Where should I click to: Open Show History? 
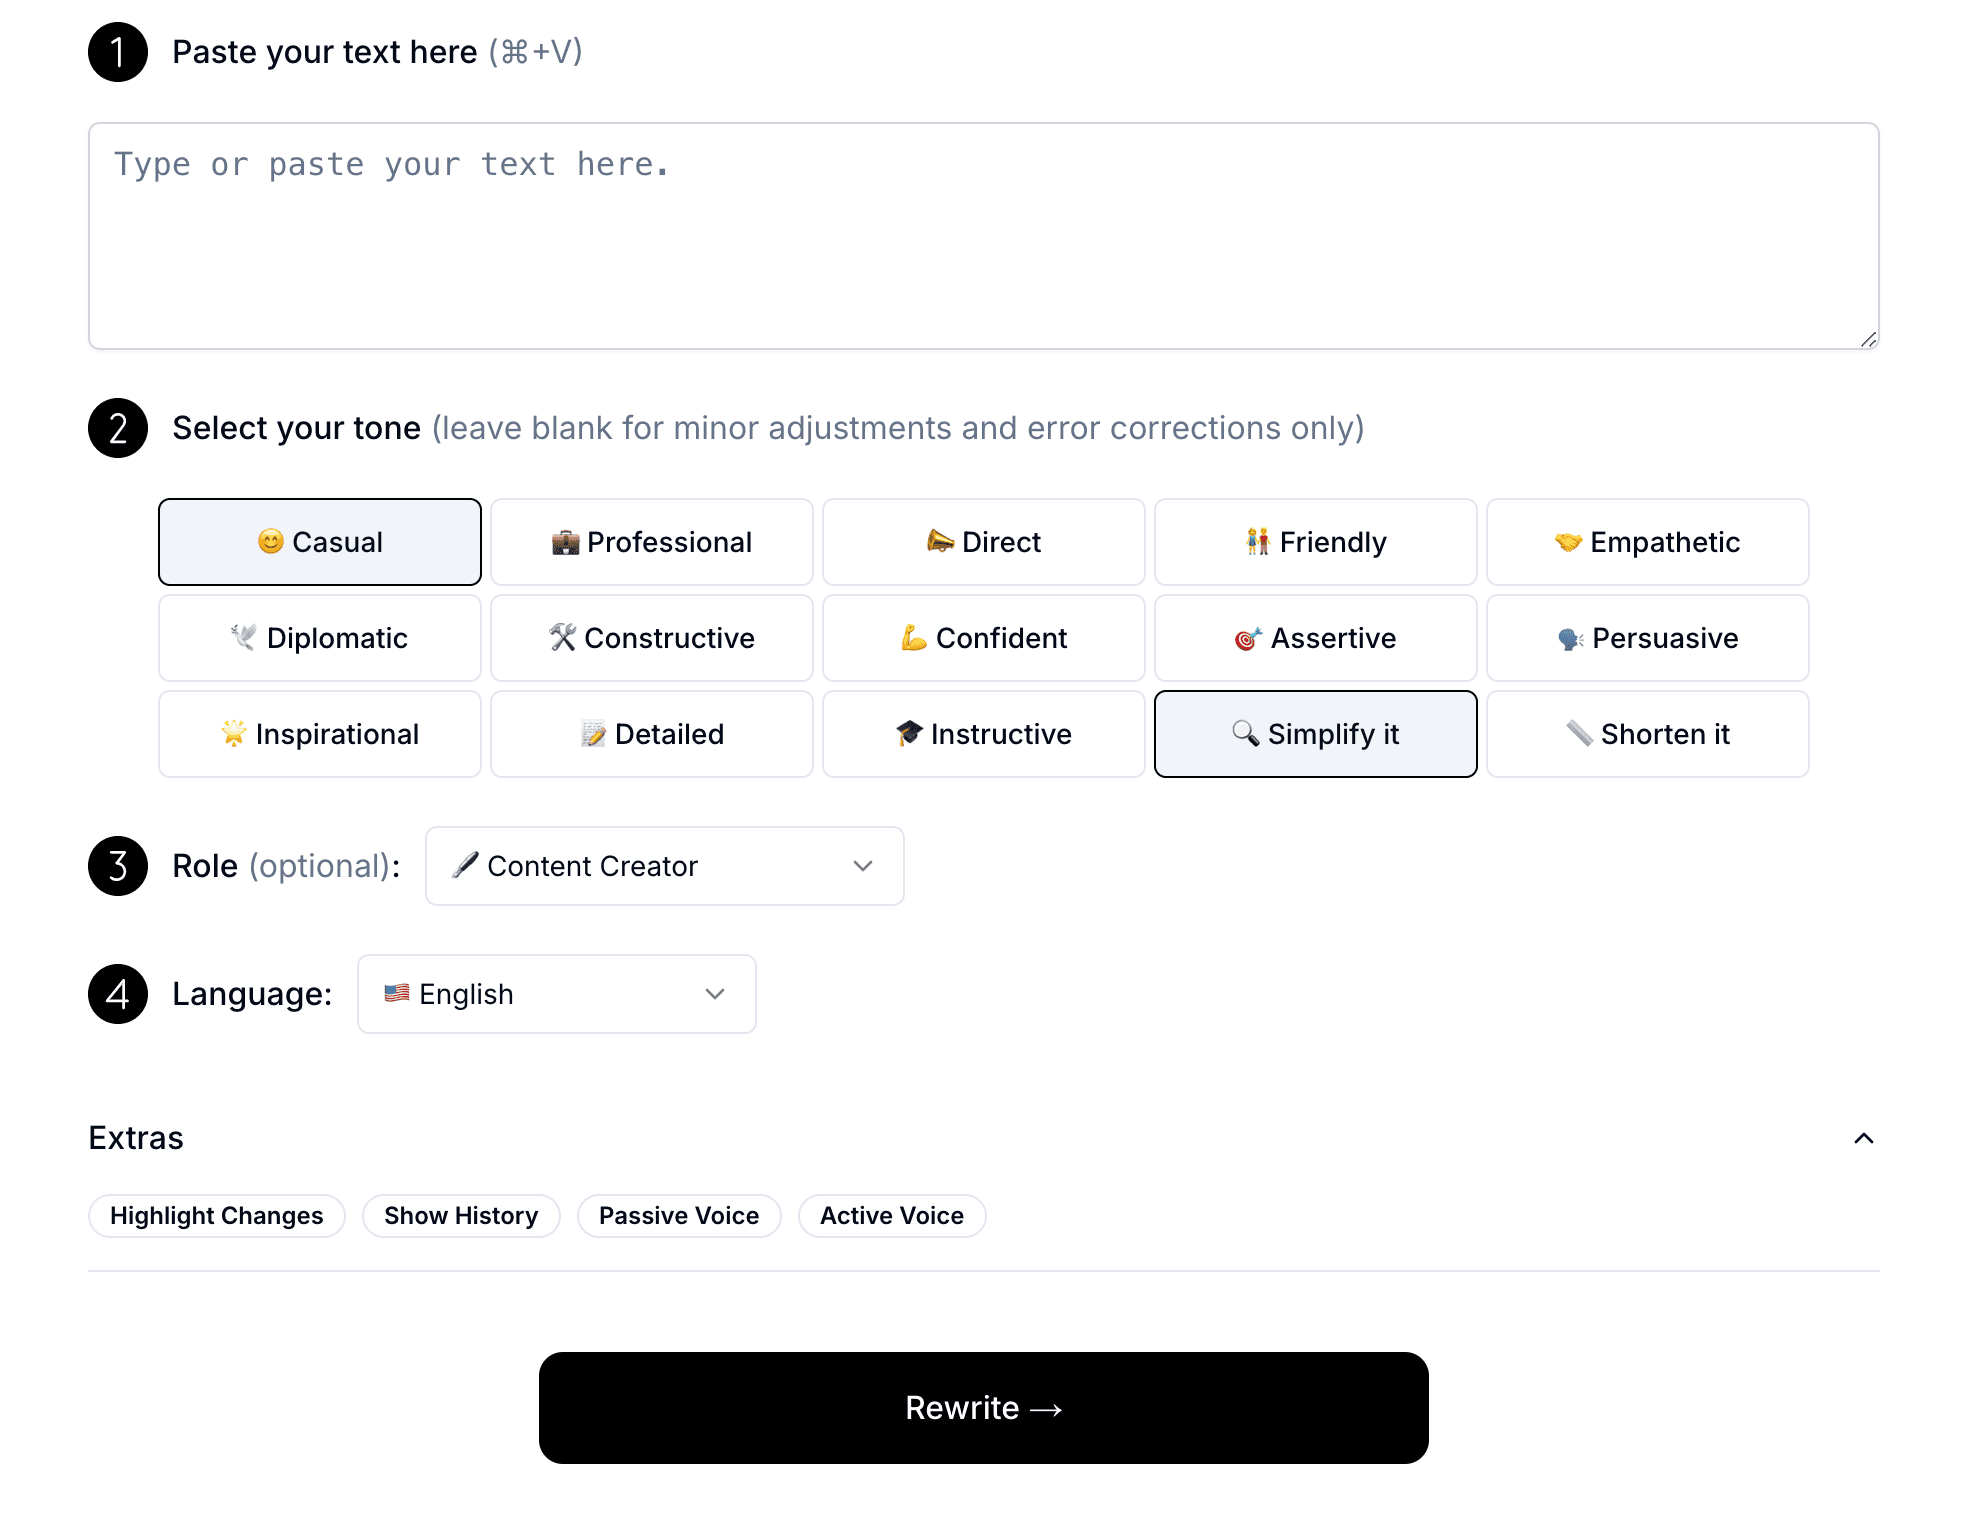coord(461,1215)
